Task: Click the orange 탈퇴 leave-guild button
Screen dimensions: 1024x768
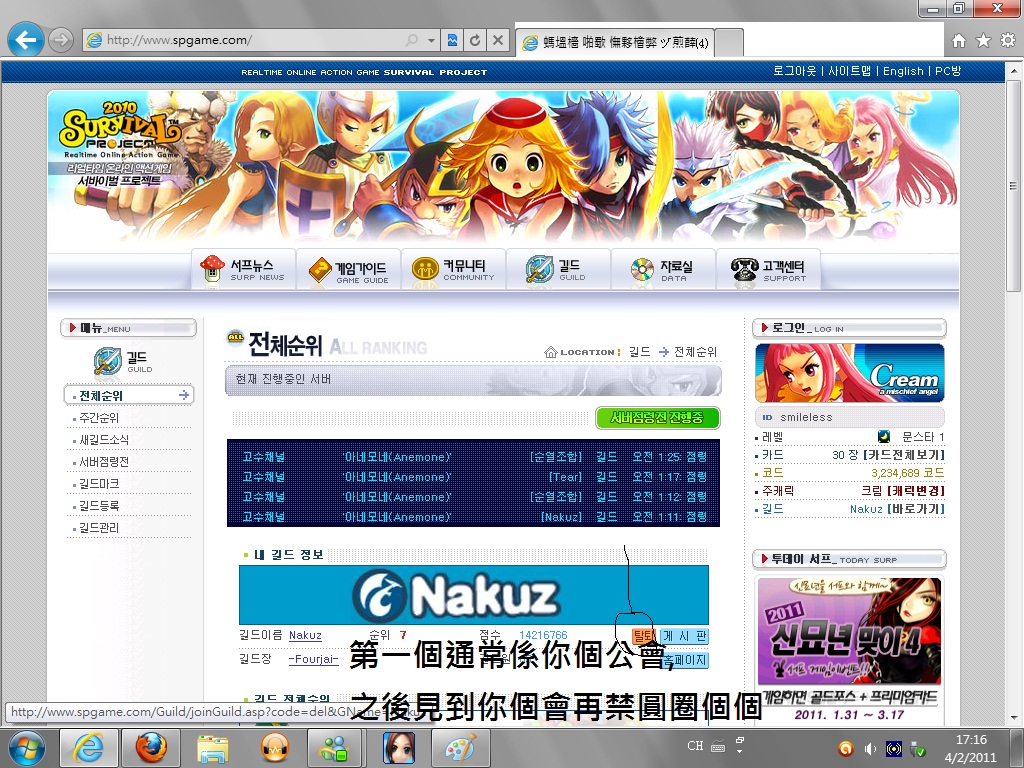Action: click(643, 635)
